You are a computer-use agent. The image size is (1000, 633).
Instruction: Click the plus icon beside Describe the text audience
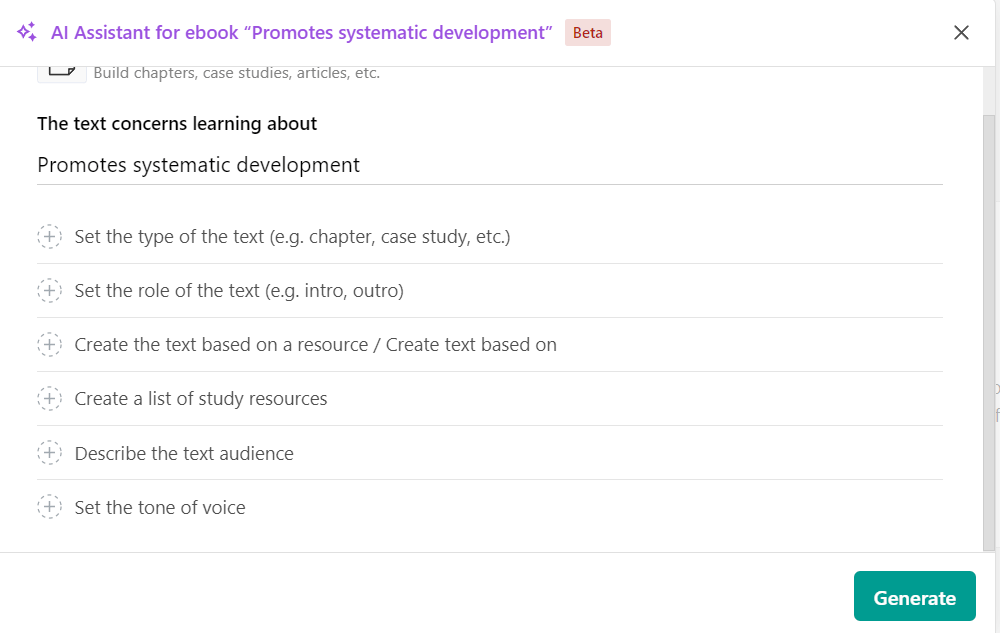click(49, 453)
